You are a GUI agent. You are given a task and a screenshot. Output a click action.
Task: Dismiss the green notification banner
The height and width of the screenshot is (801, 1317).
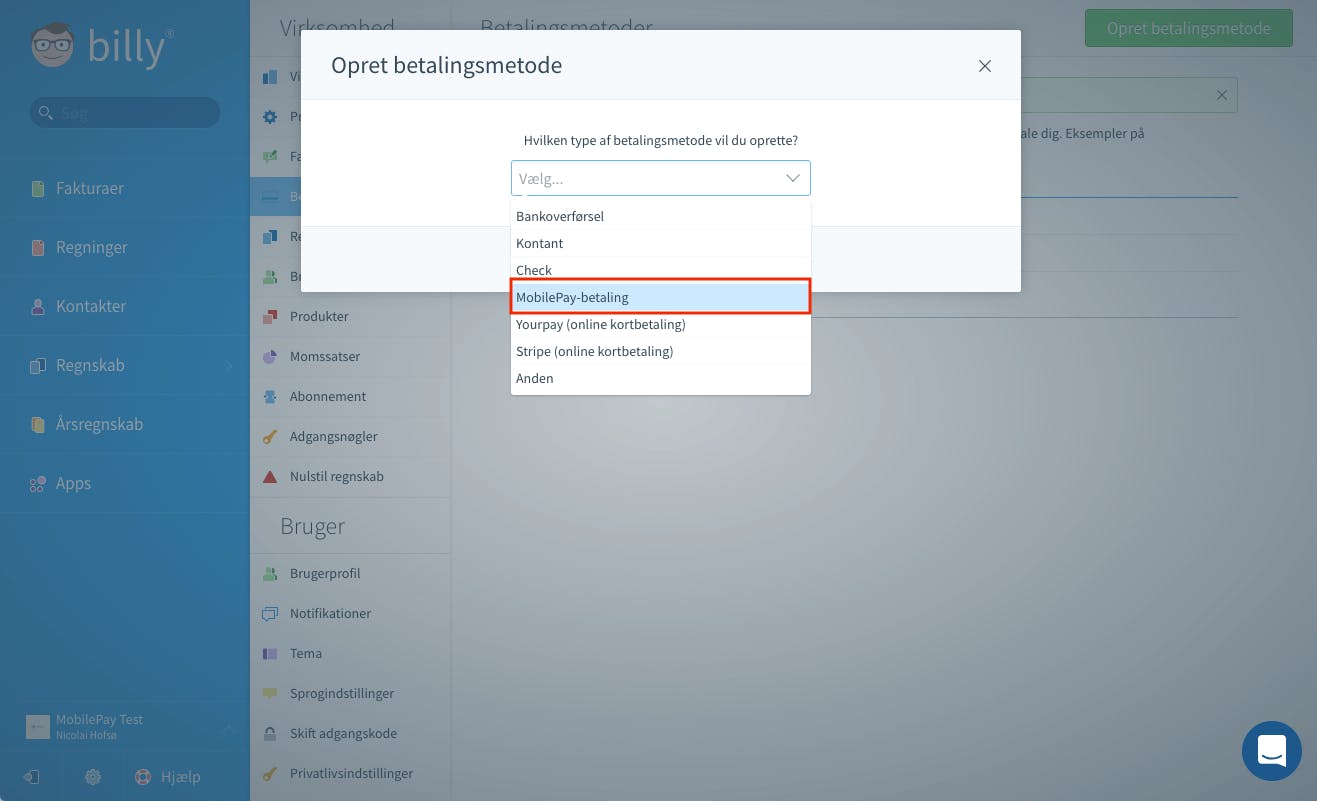pos(1221,95)
